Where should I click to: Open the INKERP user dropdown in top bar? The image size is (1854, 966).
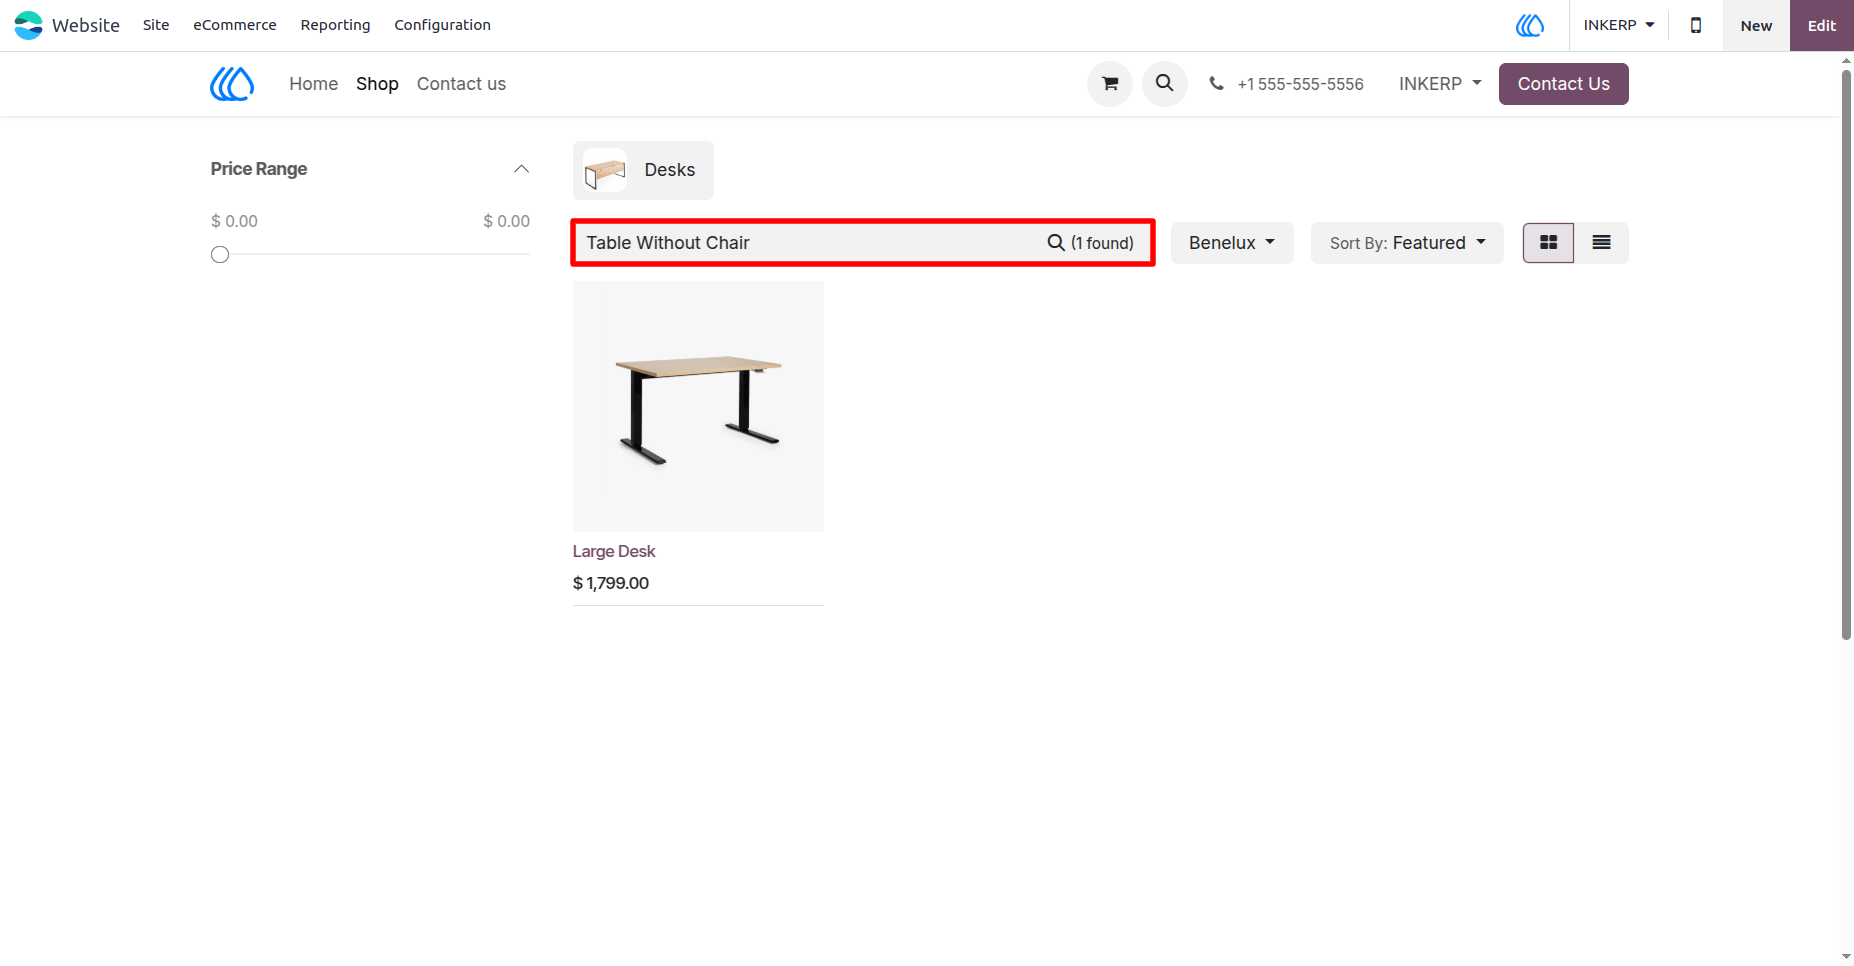pos(1619,25)
